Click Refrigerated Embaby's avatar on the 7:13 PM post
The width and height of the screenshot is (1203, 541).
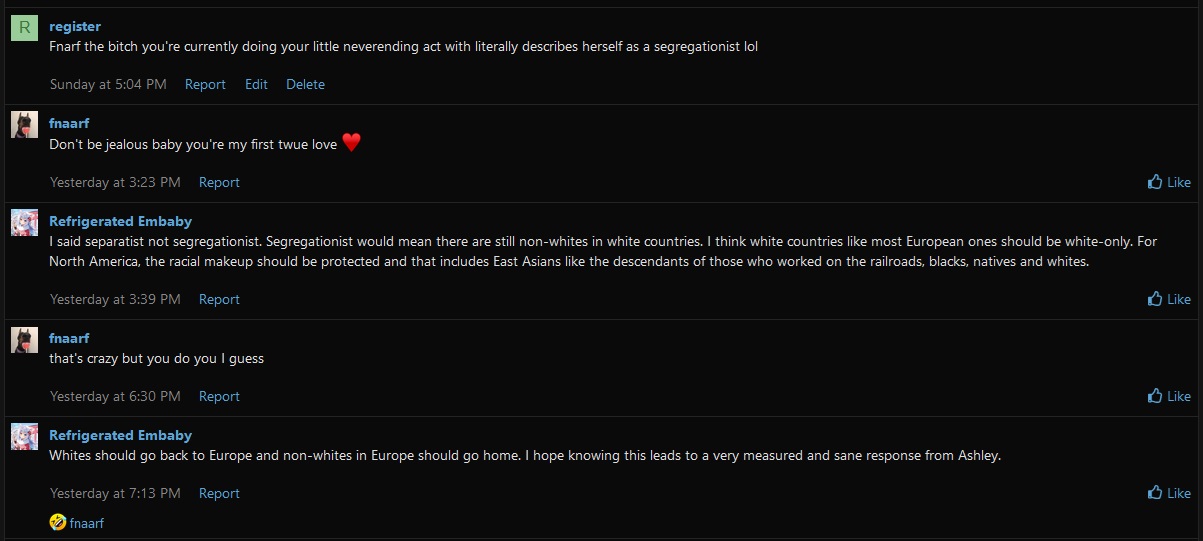pos(24,437)
